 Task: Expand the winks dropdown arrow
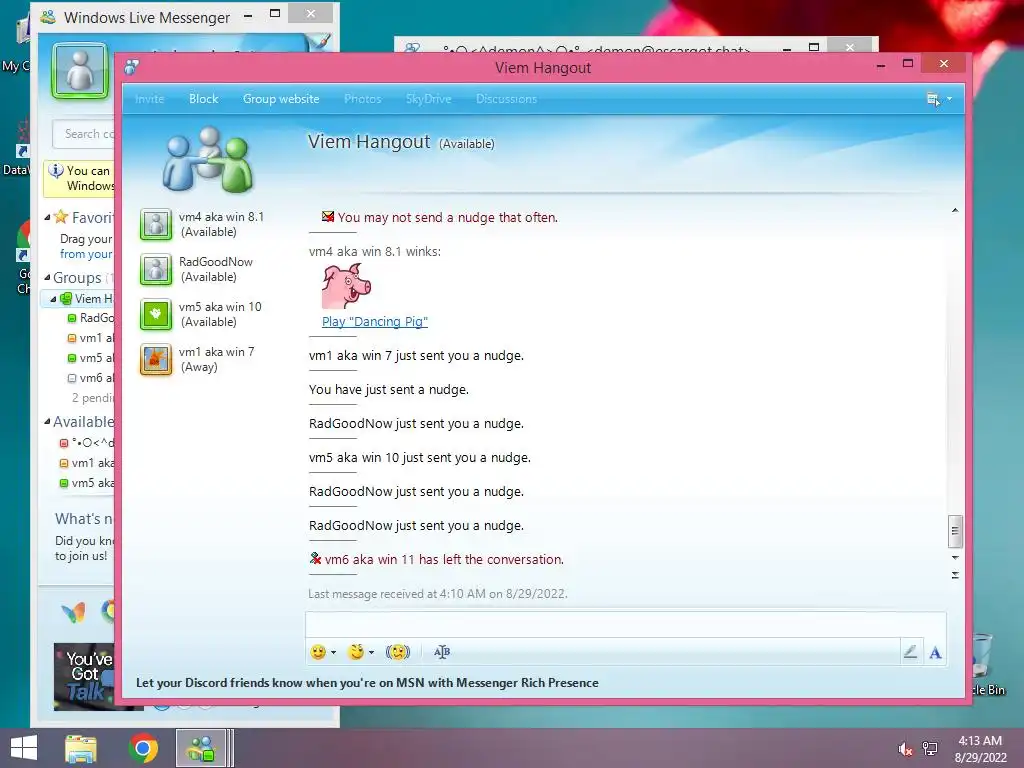[x=372, y=652]
